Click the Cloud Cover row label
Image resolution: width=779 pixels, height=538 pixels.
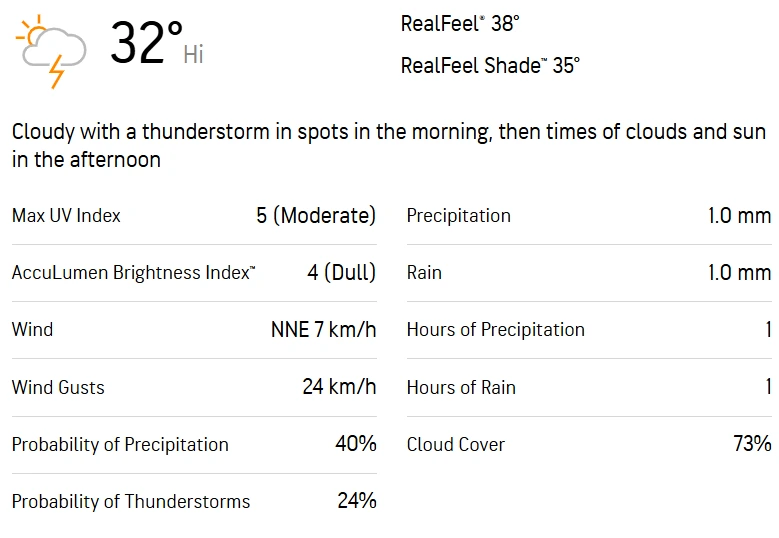pos(455,445)
